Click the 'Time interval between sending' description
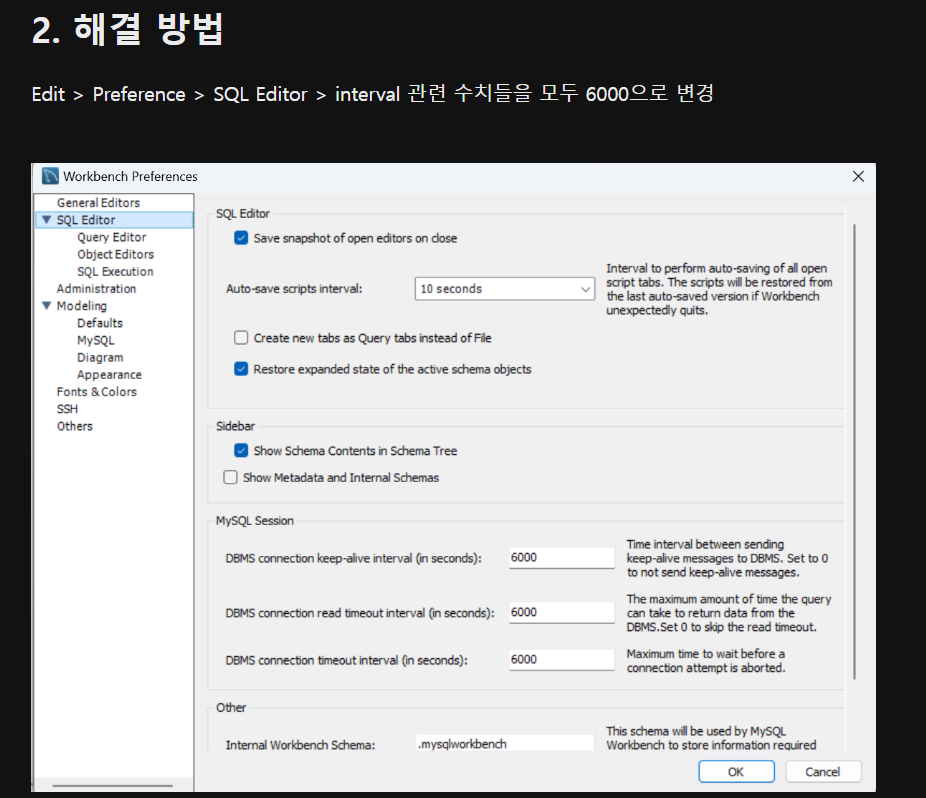This screenshot has height=798, width=926. (x=728, y=558)
